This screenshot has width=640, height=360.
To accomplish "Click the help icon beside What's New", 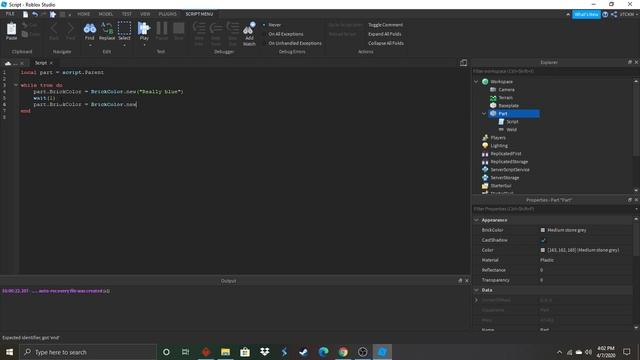I will [605, 14].
